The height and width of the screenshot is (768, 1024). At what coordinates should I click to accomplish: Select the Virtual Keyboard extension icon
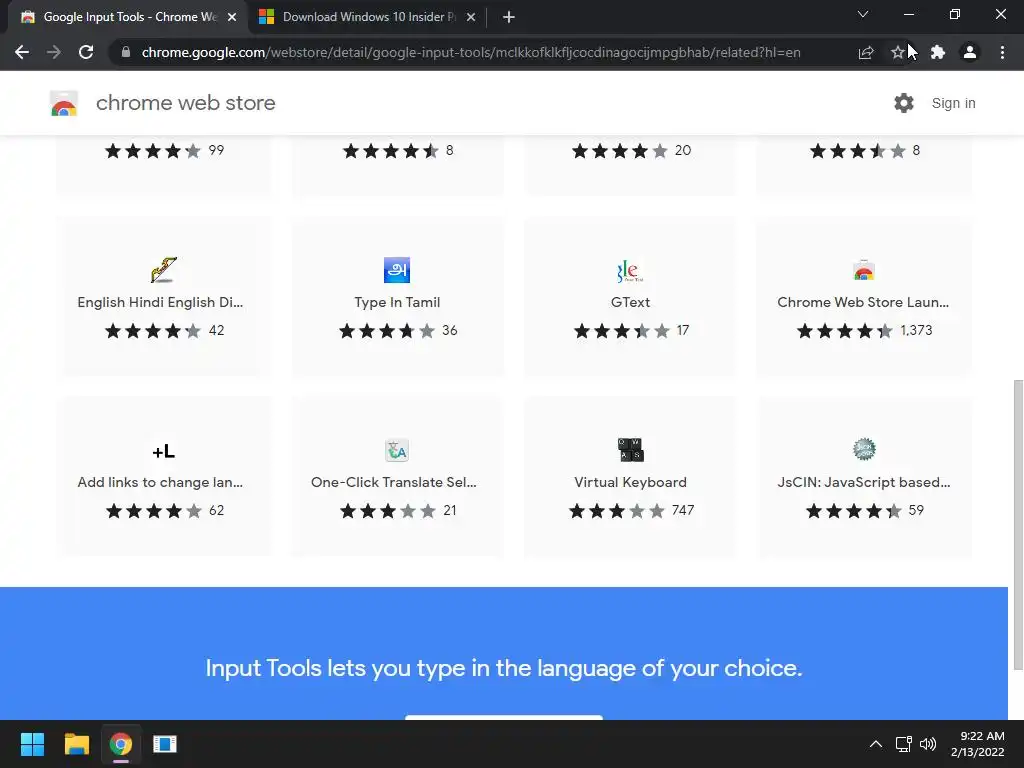point(630,450)
